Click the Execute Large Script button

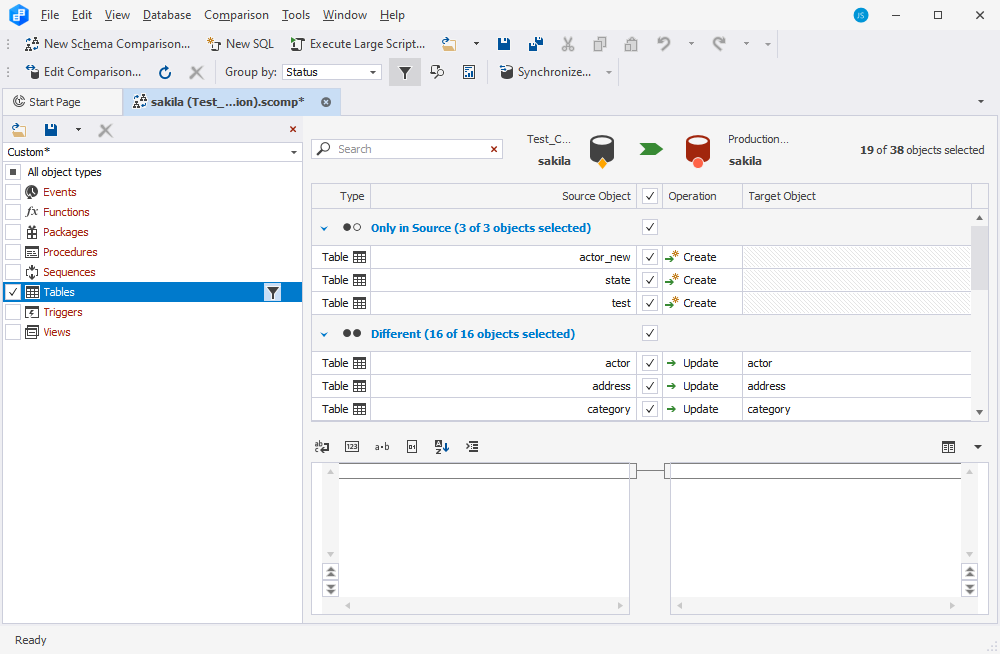[358, 44]
